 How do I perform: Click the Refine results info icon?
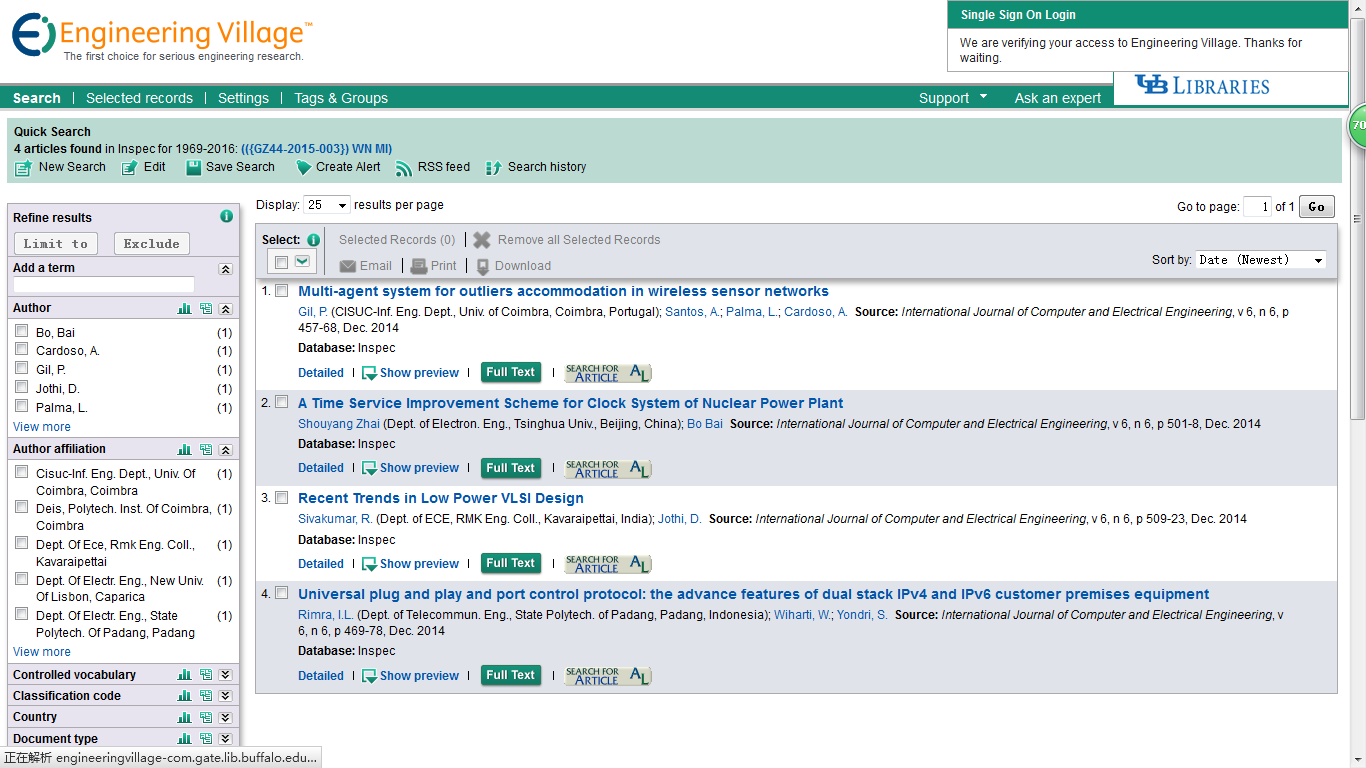click(x=226, y=217)
